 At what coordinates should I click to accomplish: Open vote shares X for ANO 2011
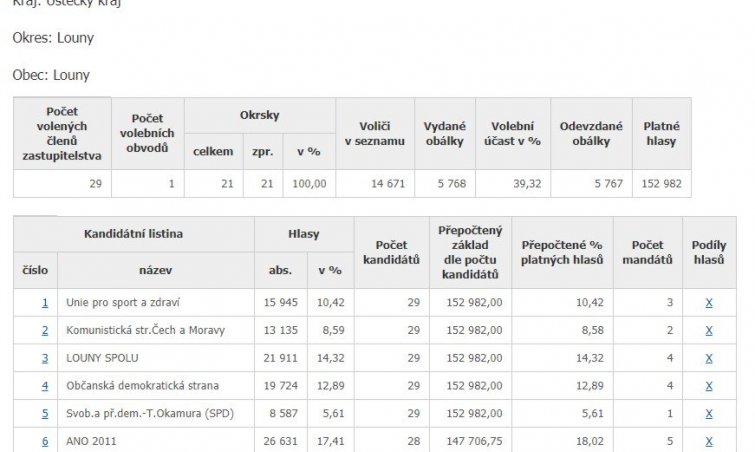(x=709, y=441)
